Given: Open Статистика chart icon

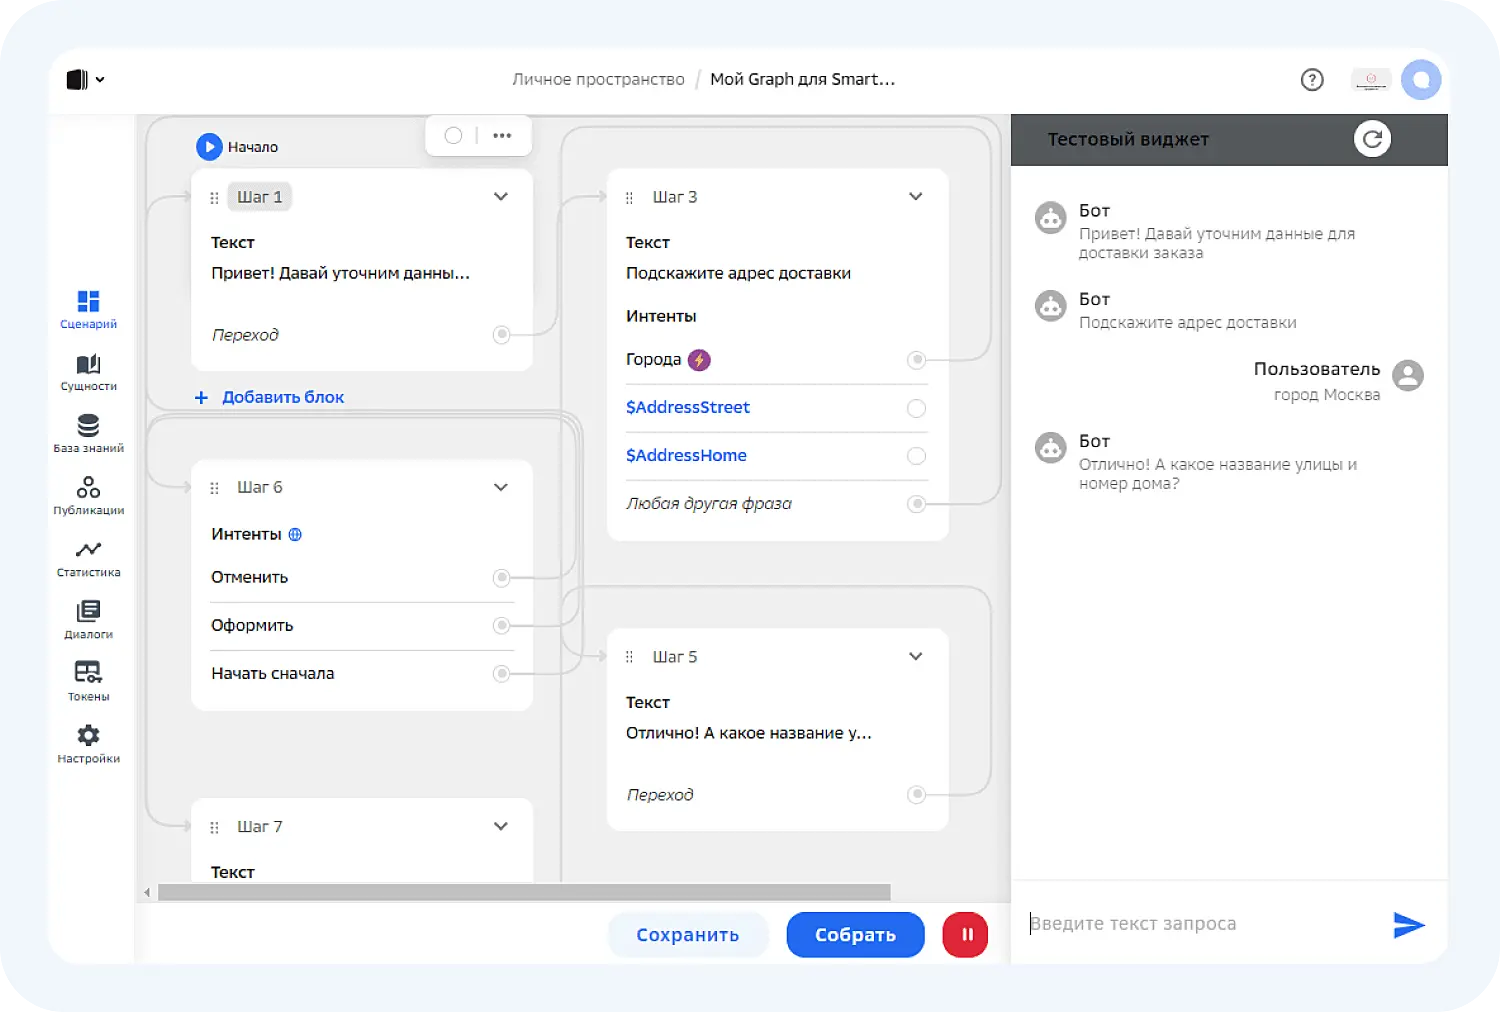Looking at the screenshot, I should tap(88, 551).
